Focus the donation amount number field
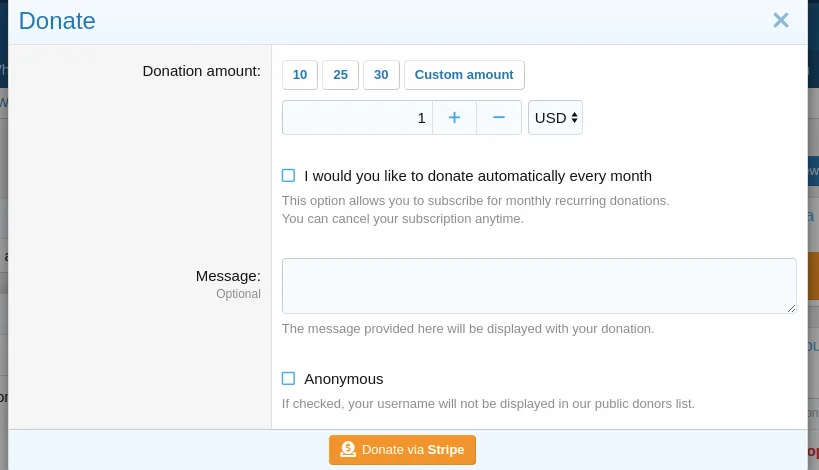The height and width of the screenshot is (470, 819). 357,117
